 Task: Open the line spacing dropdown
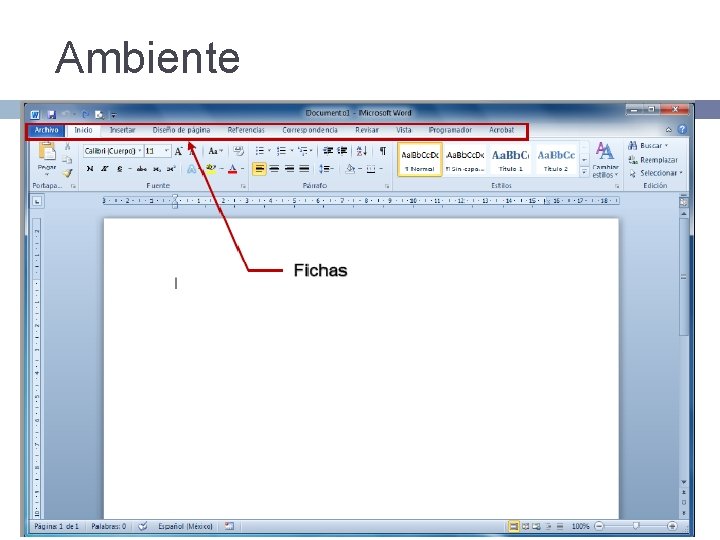pos(326,169)
